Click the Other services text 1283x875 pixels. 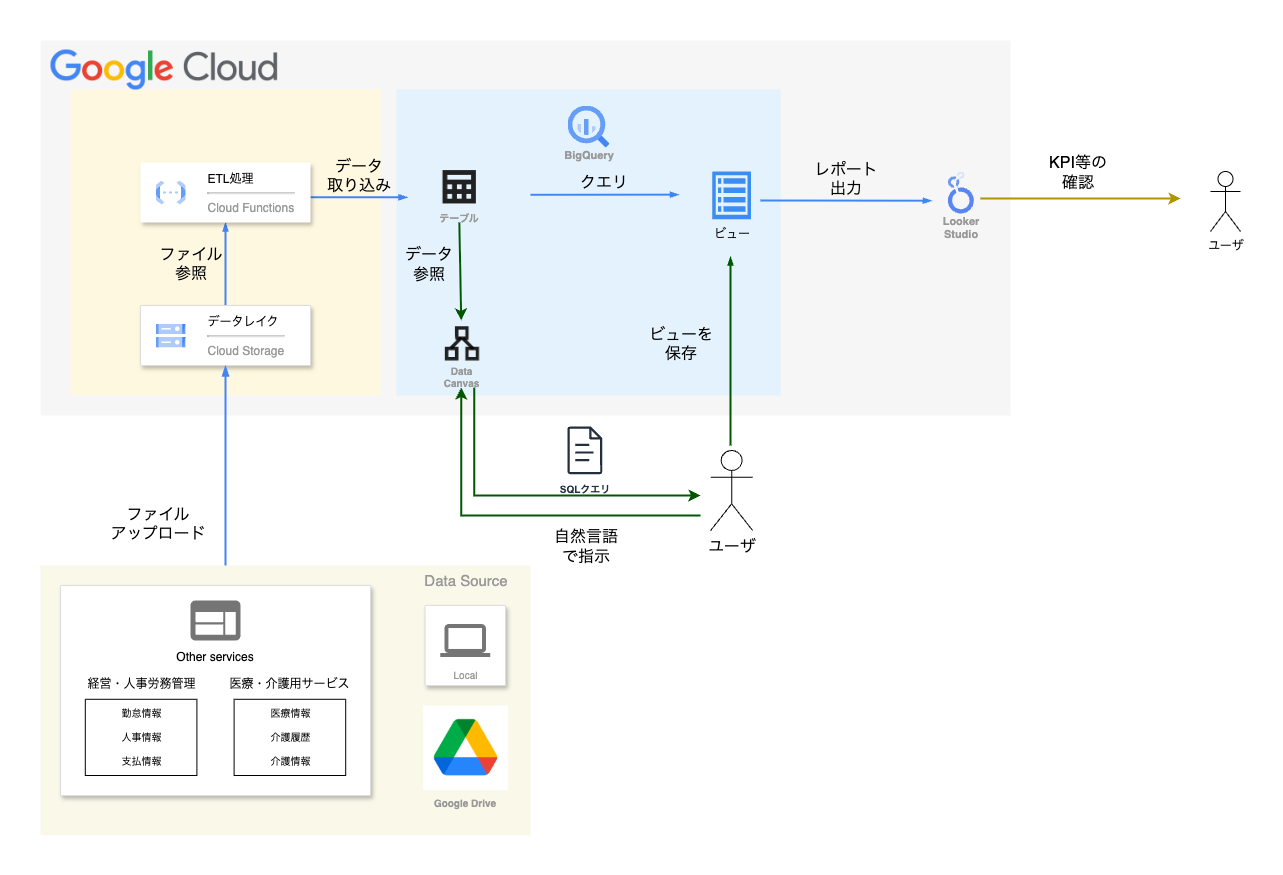coord(215,657)
